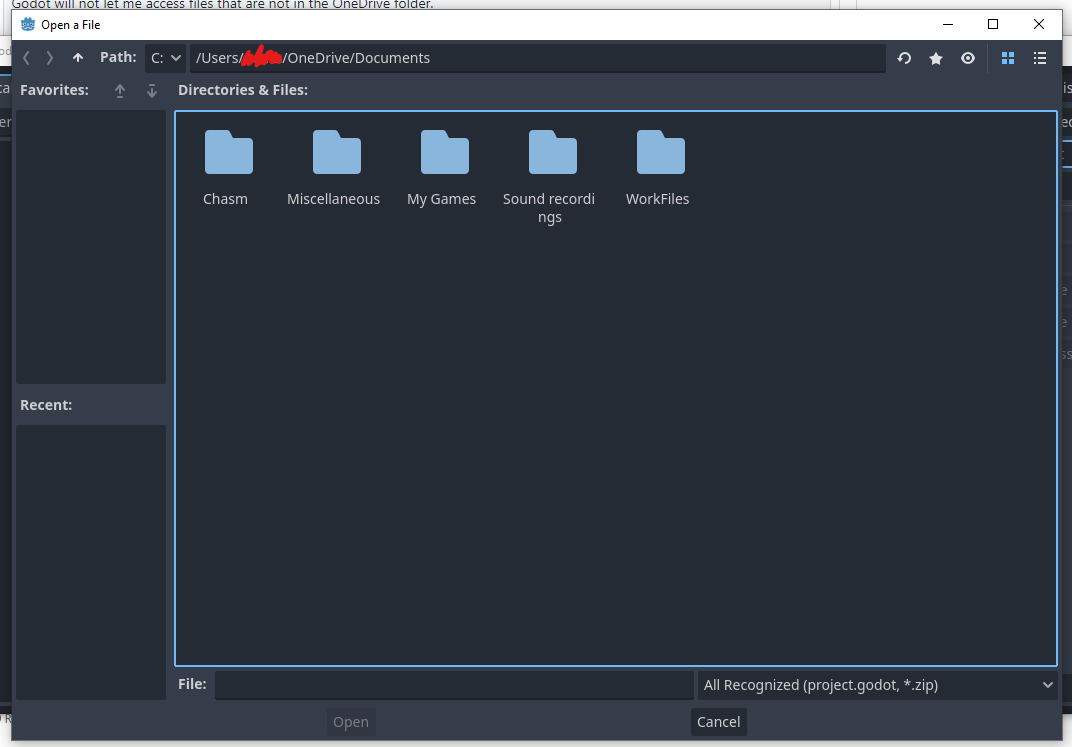1072x747 pixels.
Task: Open the file type filter dropdown
Action: [x=878, y=685]
